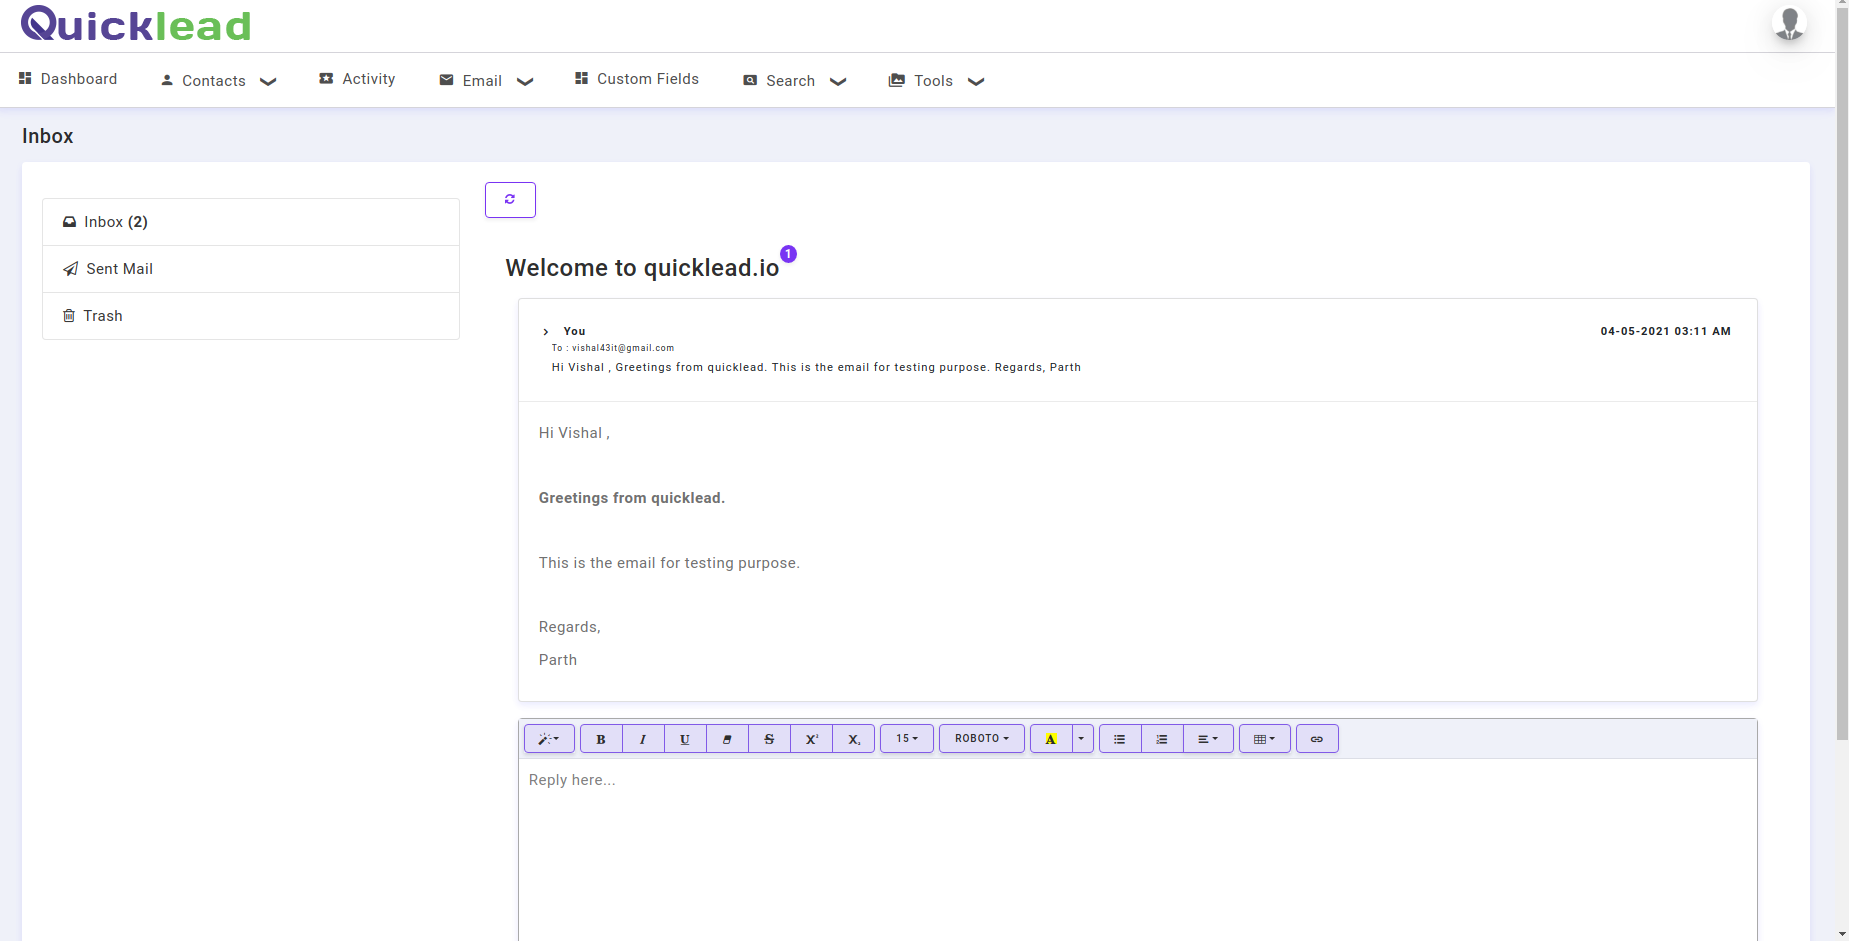The height and width of the screenshot is (941, 1849).
Task: Click the "Greetings from quicklead." bold line
Action: coord(632,498)
